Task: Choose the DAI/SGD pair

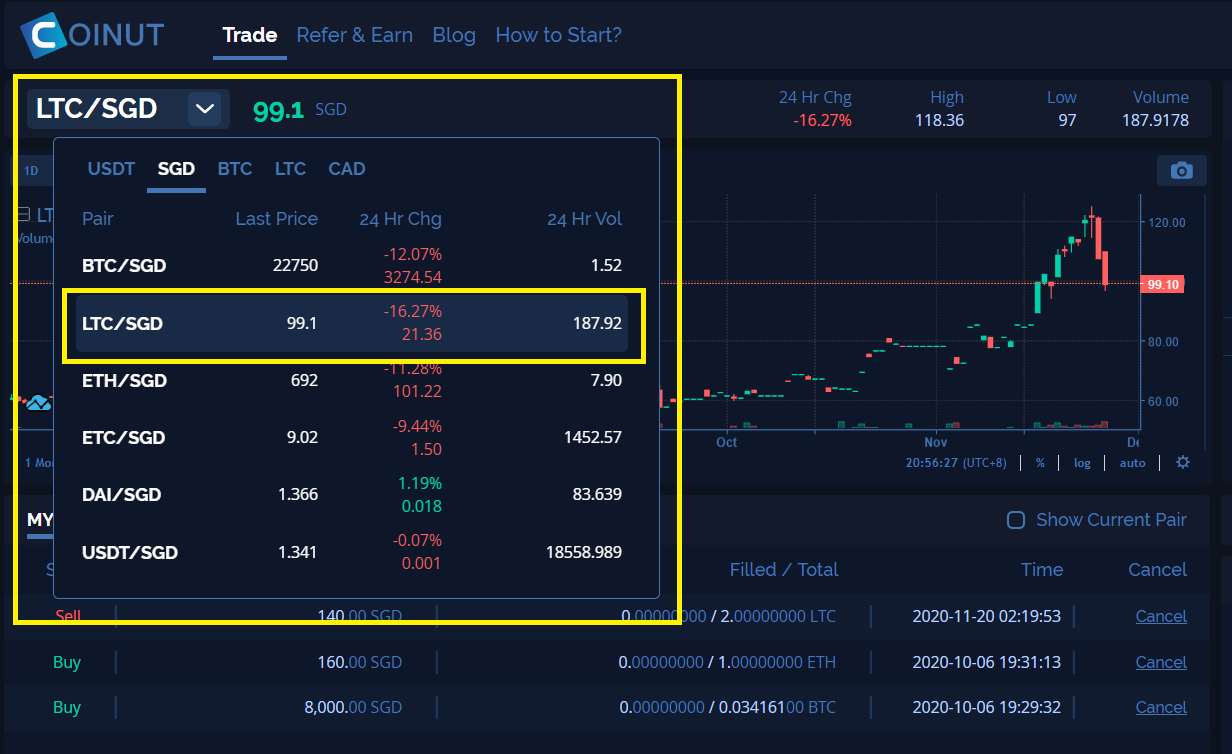Action: pyautogui.click(x=121, y=495)
